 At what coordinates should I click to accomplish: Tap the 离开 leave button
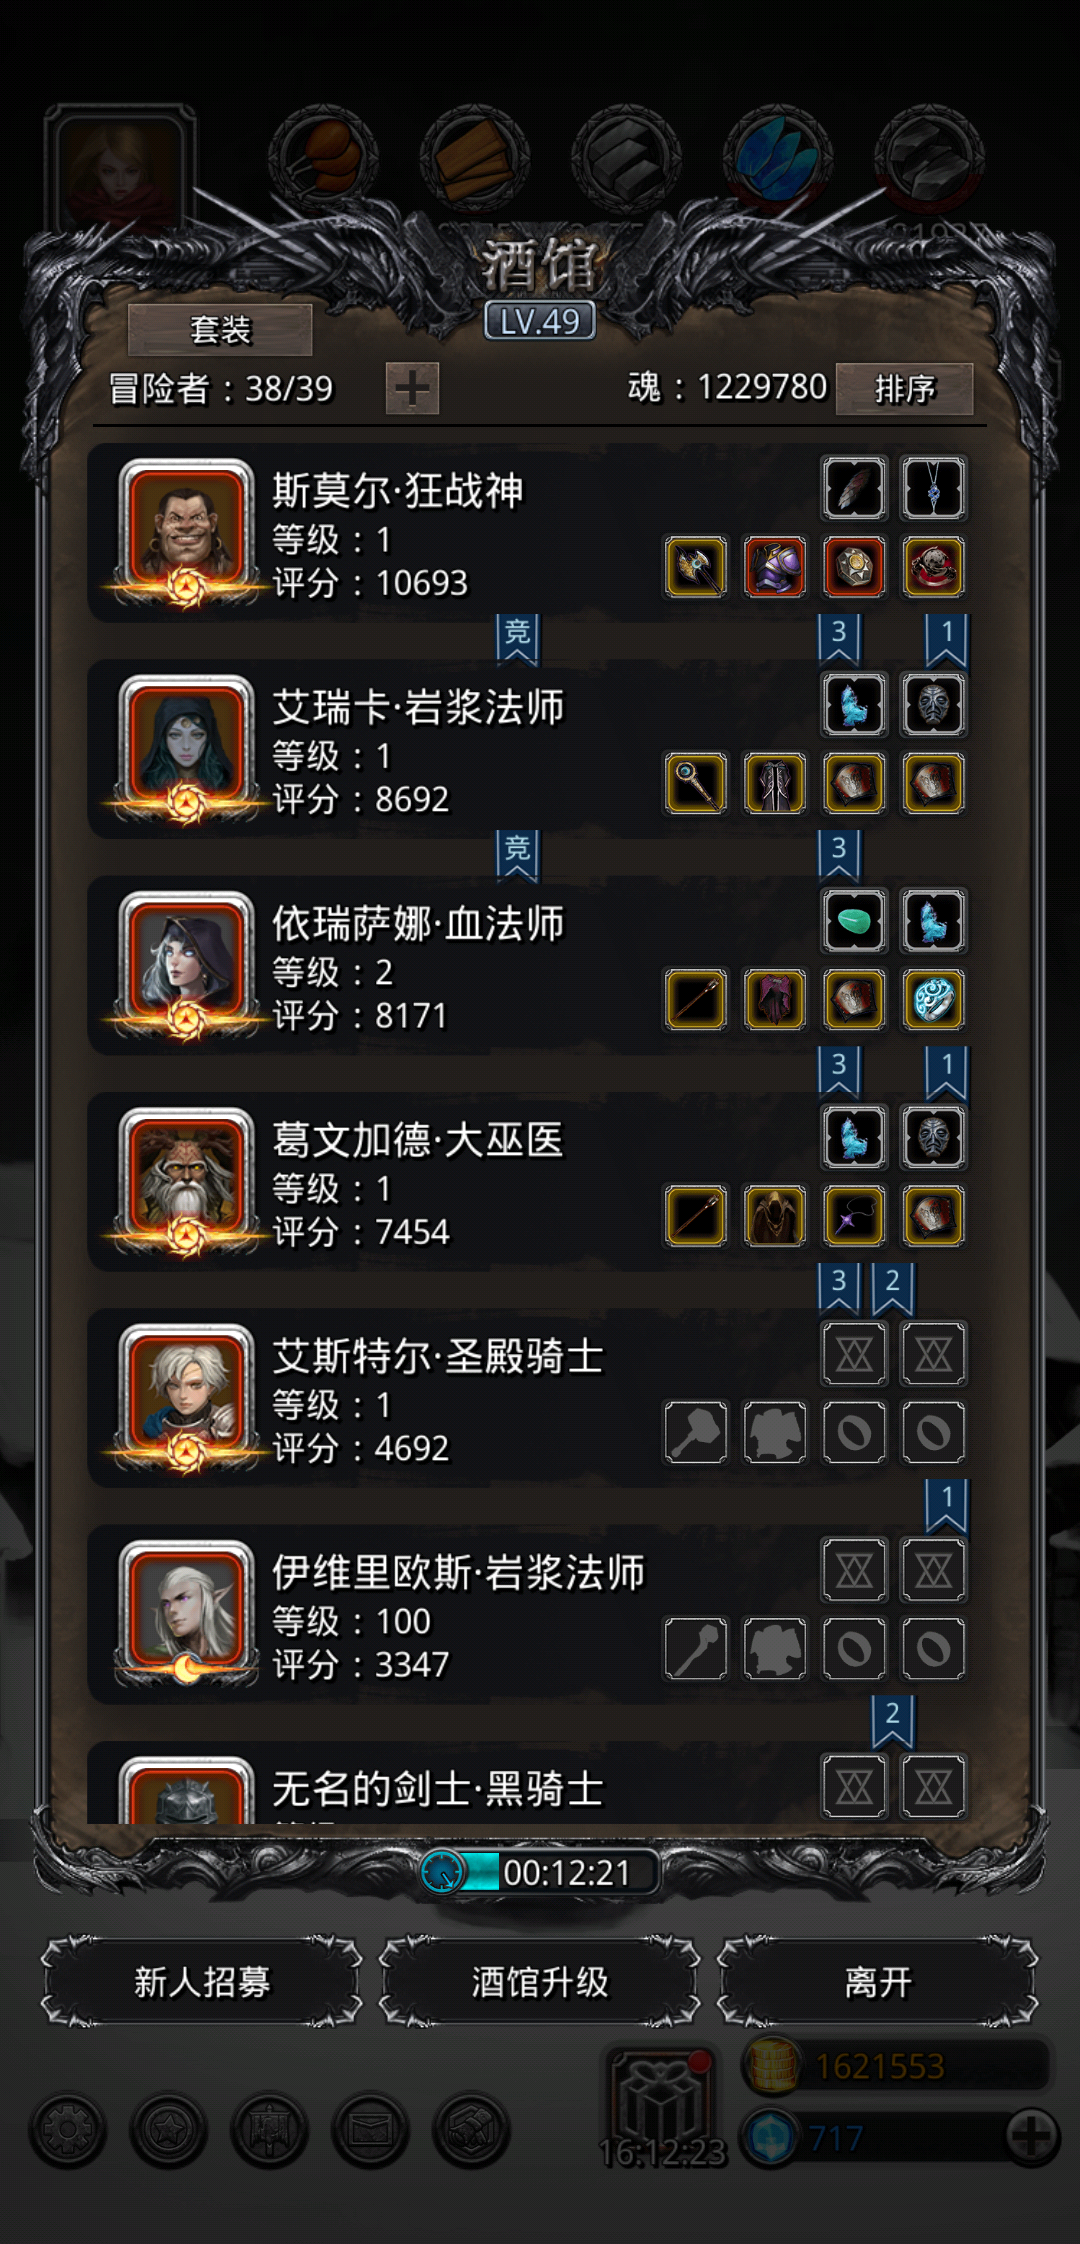[x=878, y=1981]
